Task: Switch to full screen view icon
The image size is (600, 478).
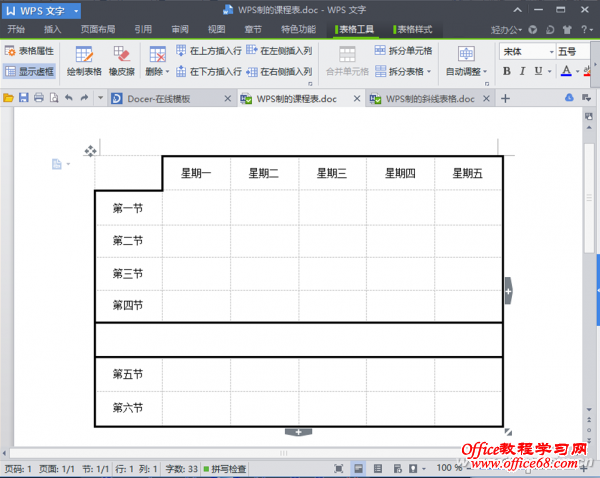Action: (339, 468)
